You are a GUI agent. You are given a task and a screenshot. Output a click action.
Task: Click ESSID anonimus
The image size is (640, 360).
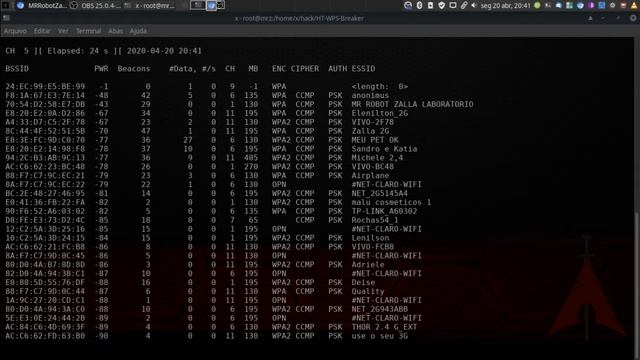(x=370, y=96)
